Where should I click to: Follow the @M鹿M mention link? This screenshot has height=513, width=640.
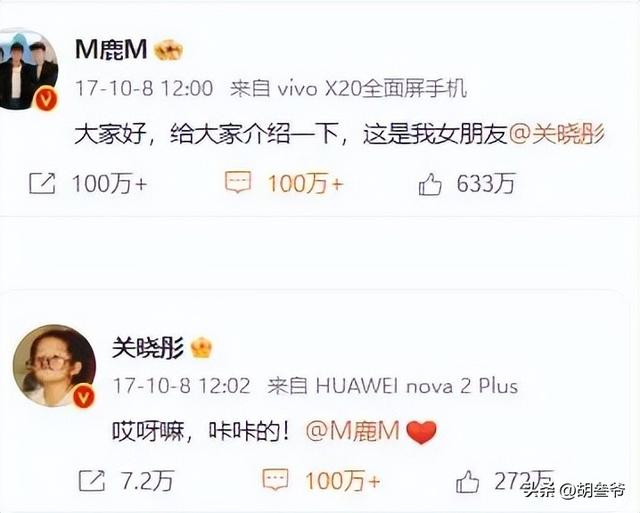point(352,431)
